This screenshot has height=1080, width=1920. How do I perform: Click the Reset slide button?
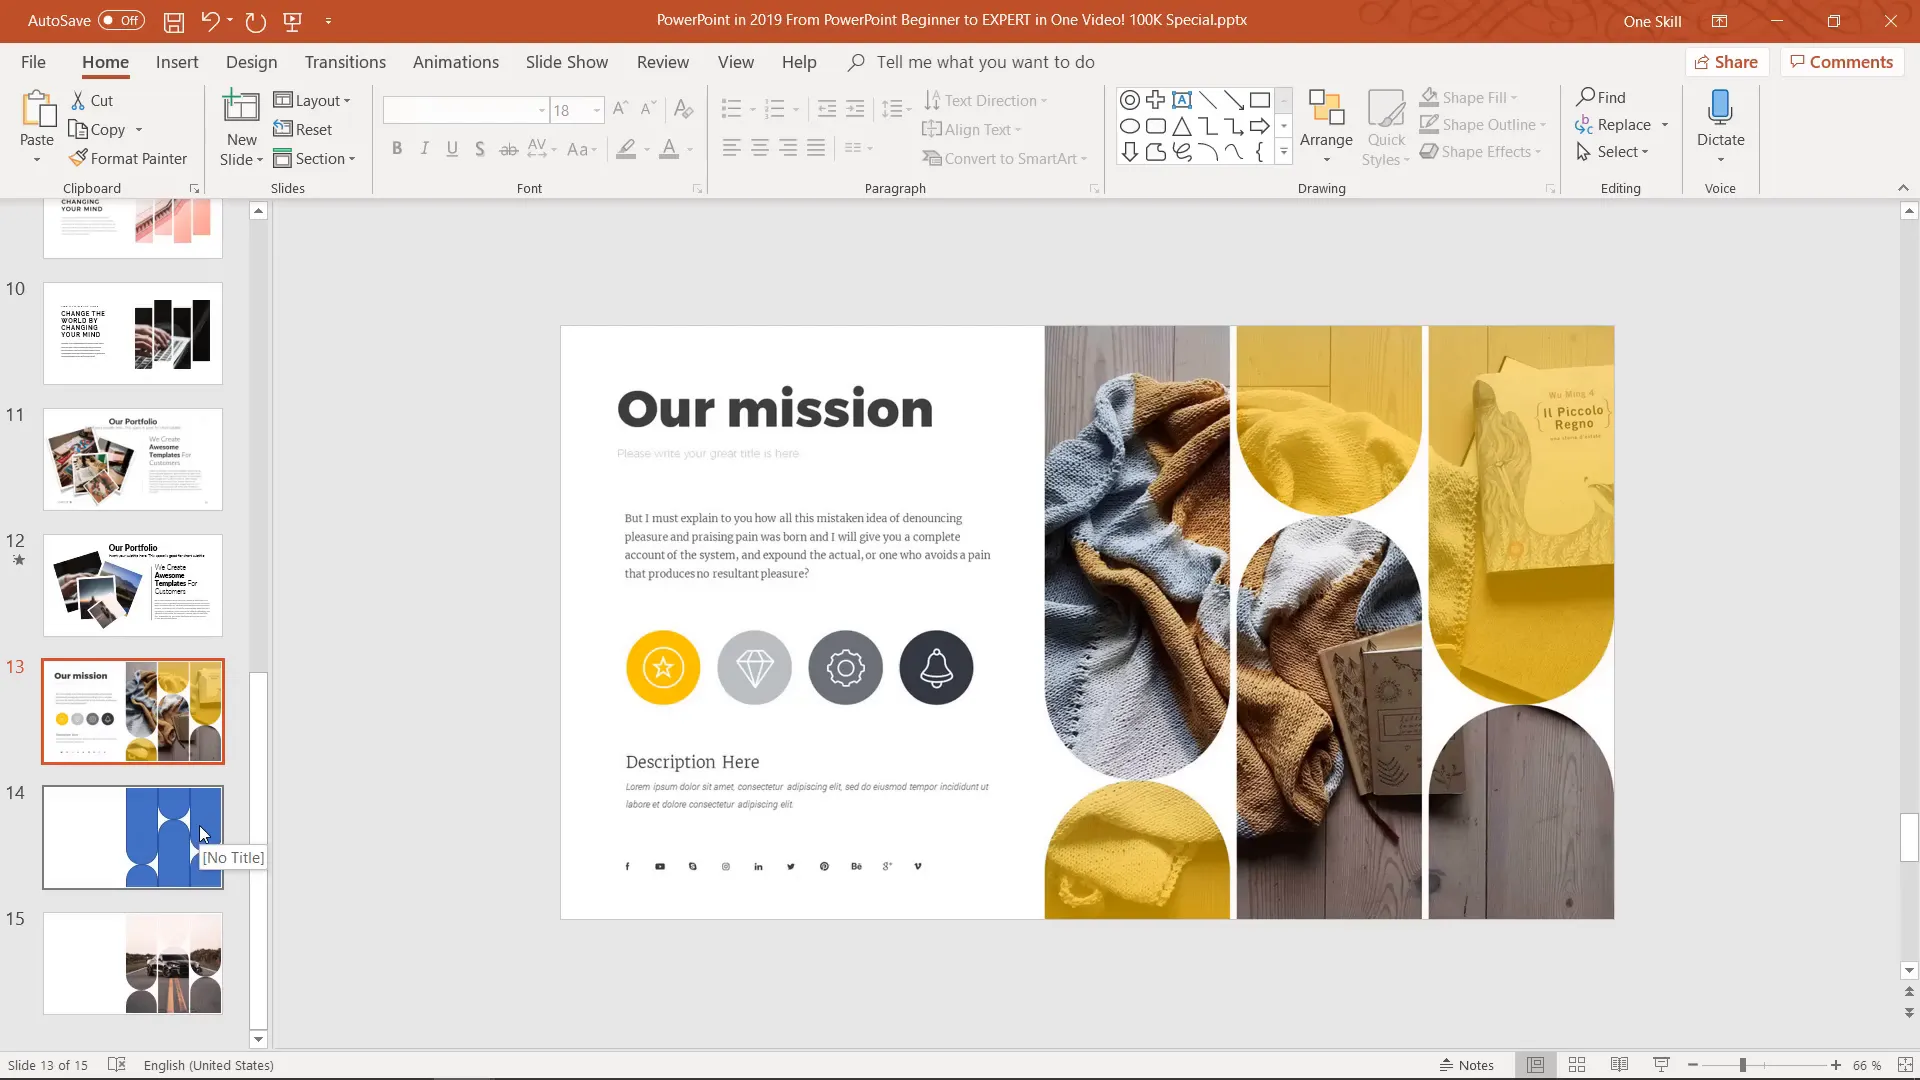coord(302,129)
